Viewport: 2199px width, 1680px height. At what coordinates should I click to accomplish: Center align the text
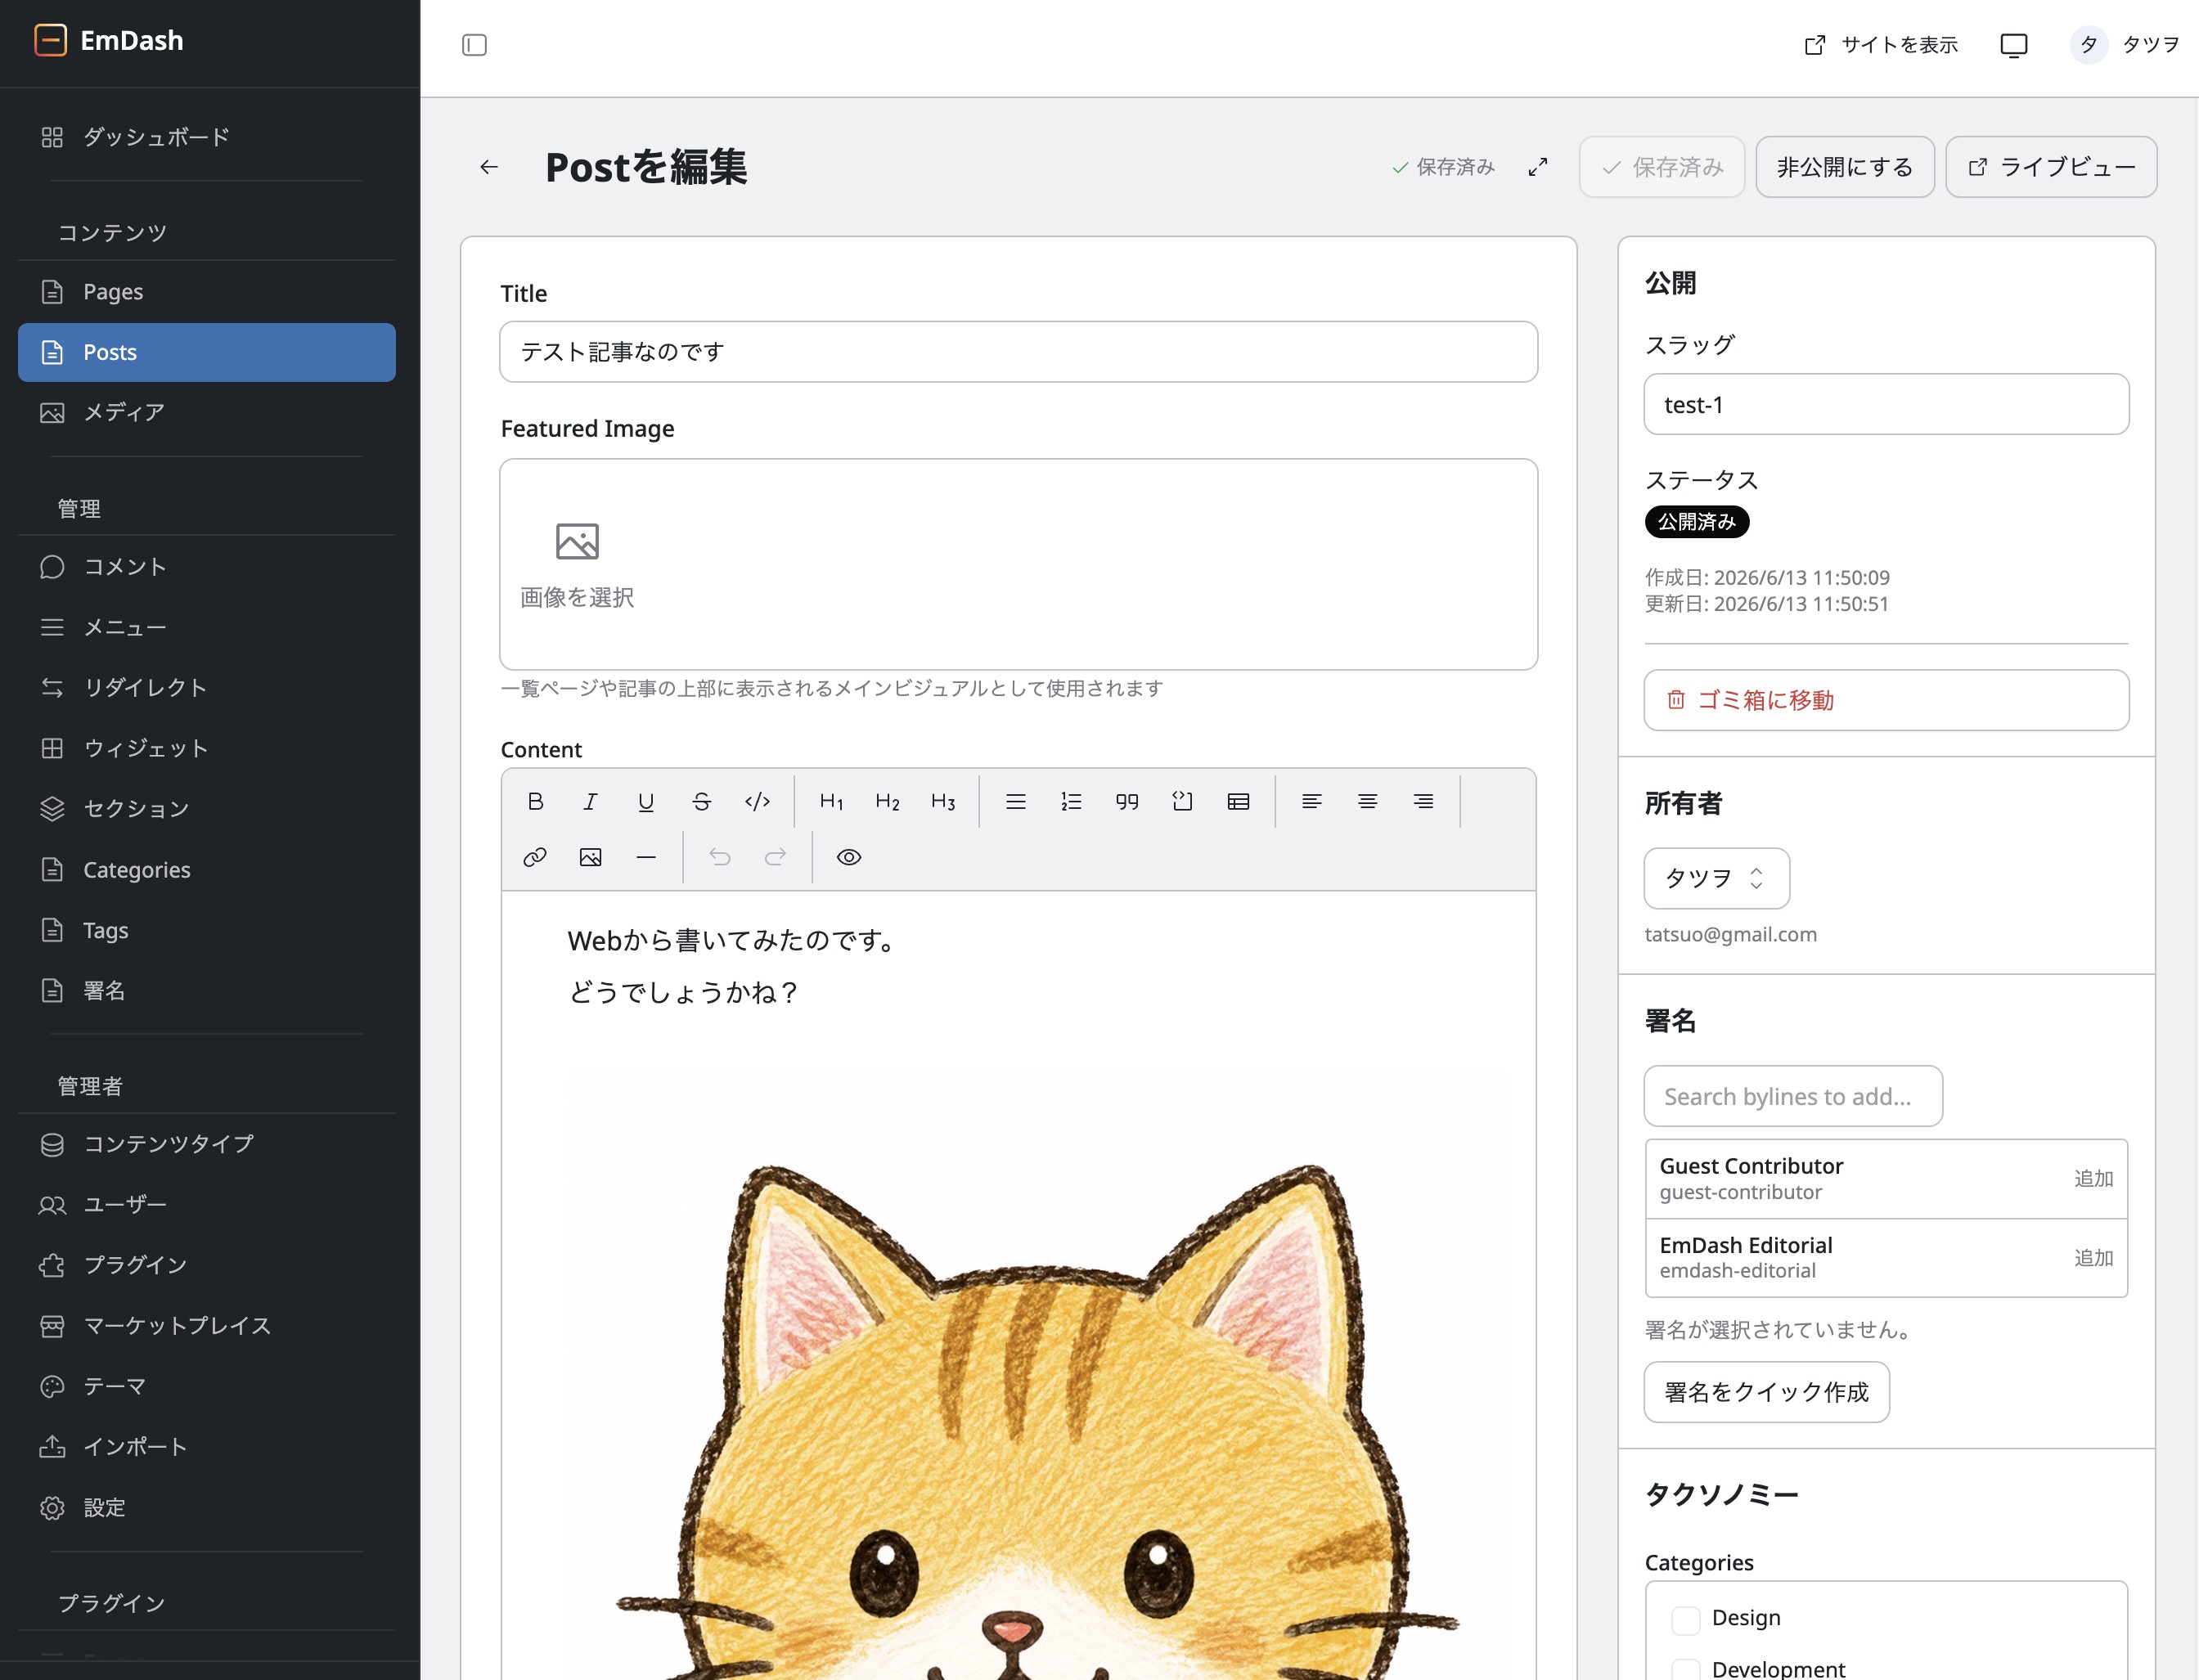[1367, 801]
